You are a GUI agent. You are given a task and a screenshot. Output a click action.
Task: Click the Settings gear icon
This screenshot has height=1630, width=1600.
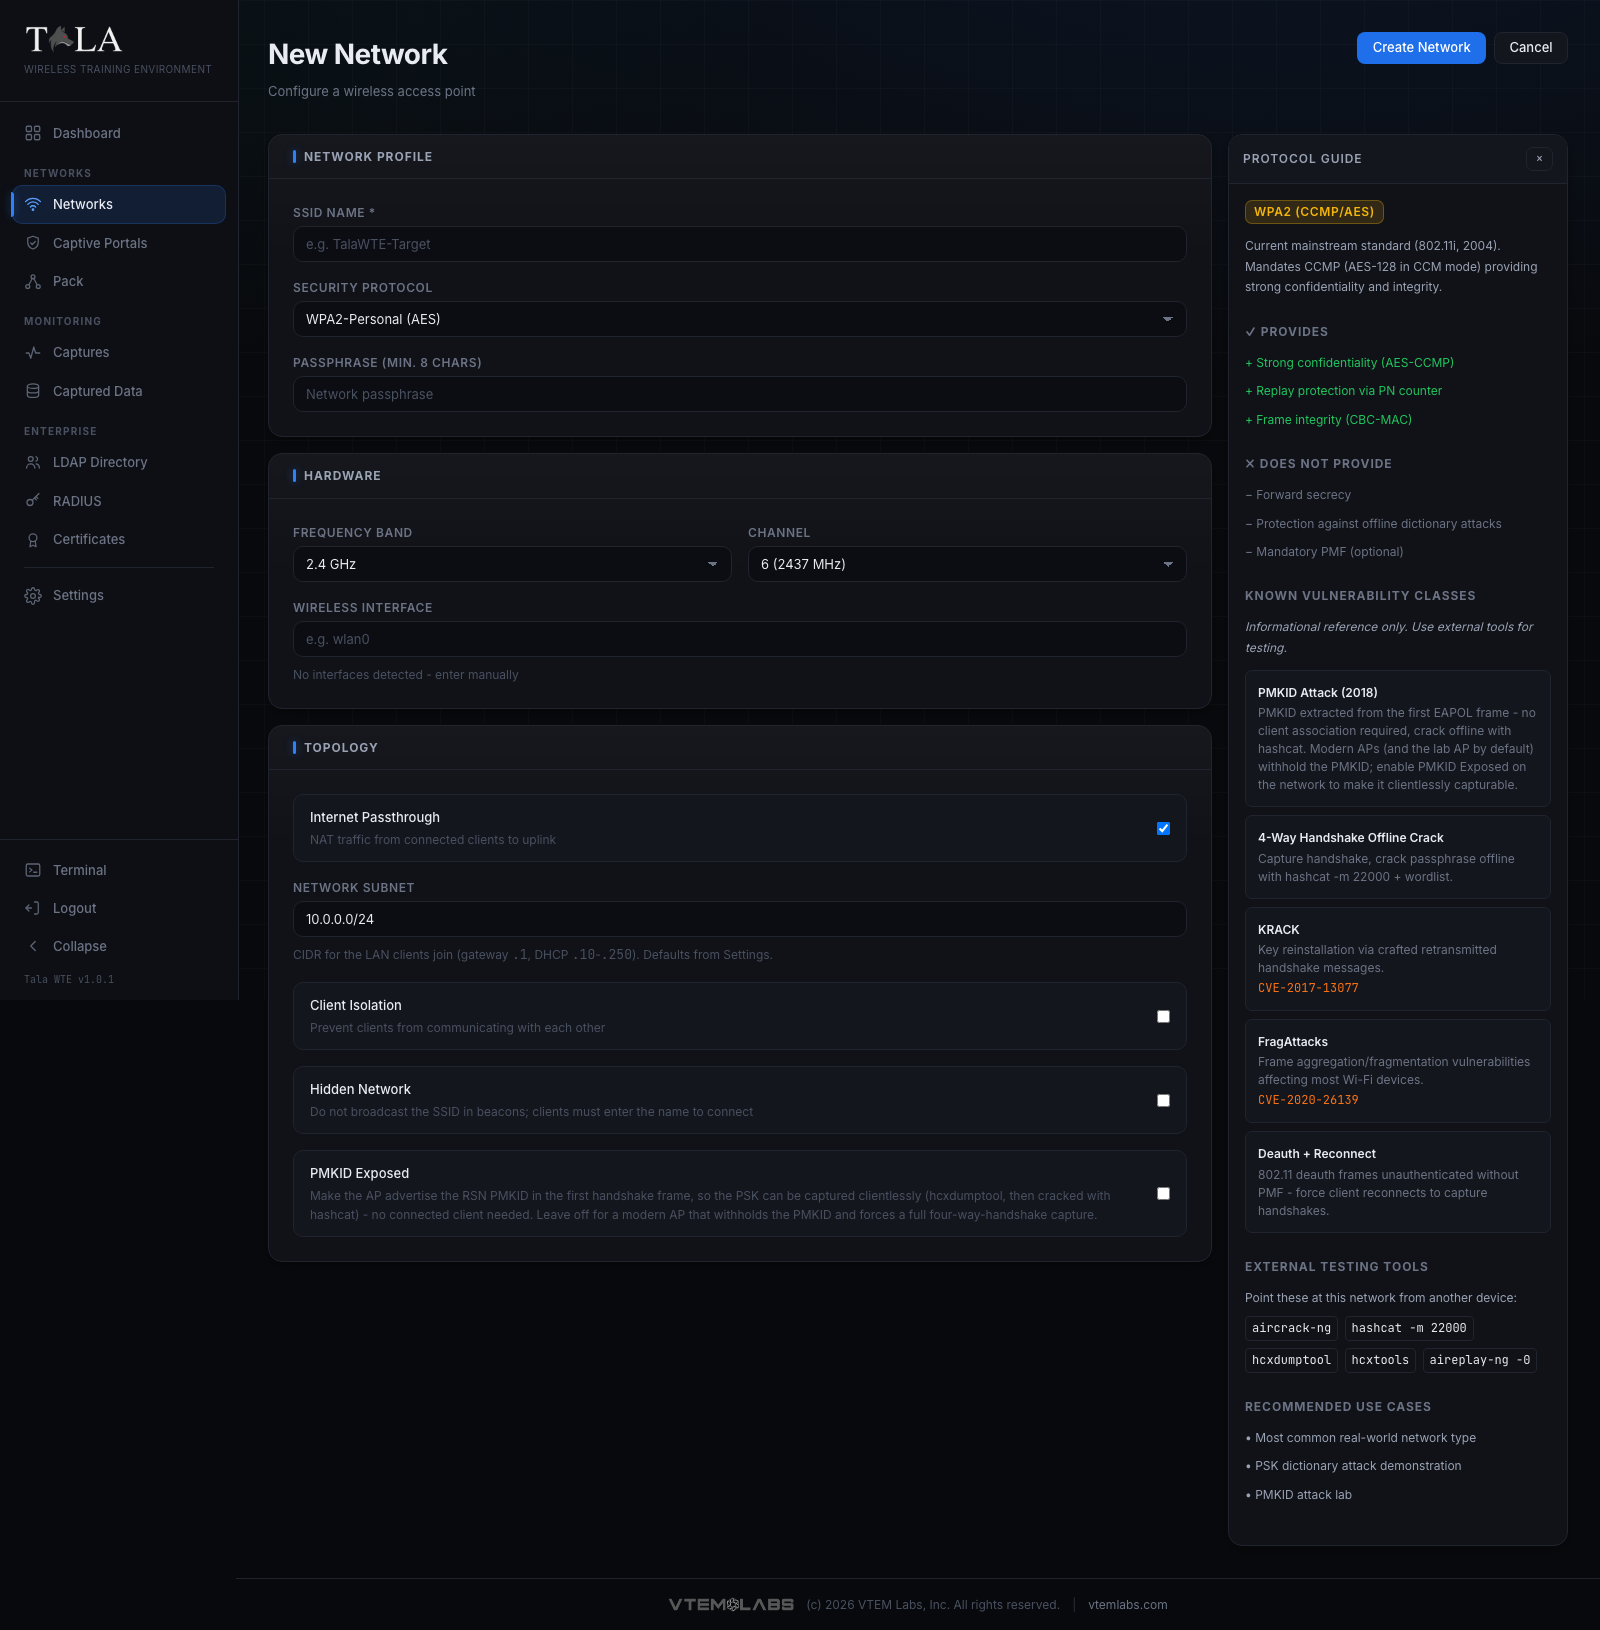pos(33,595)
